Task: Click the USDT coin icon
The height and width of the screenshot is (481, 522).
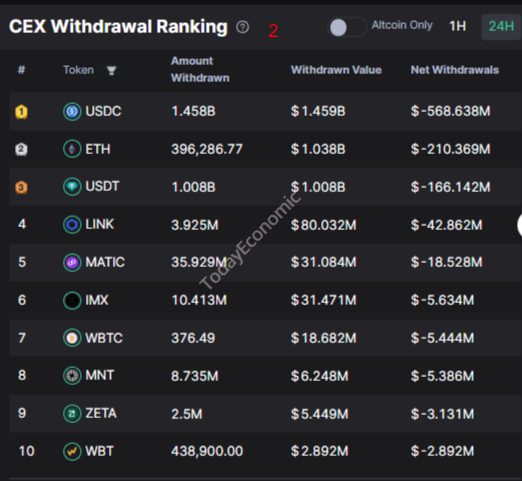Action: click(x=72, y=187)
